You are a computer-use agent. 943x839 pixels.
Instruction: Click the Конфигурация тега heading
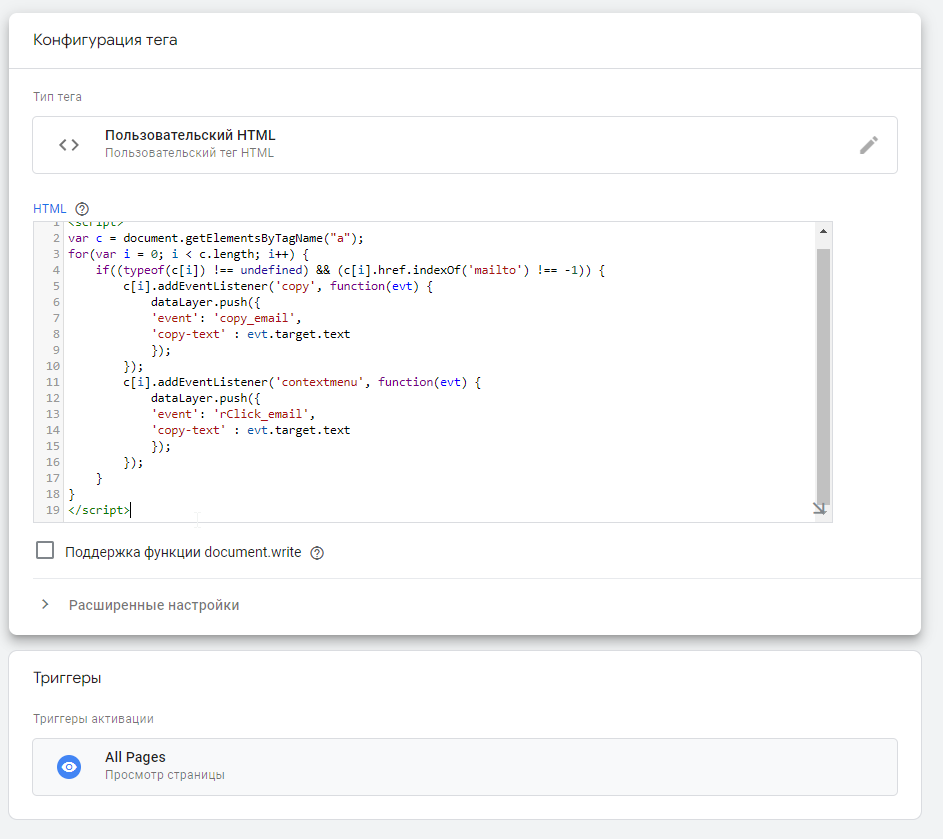[105, 40]
